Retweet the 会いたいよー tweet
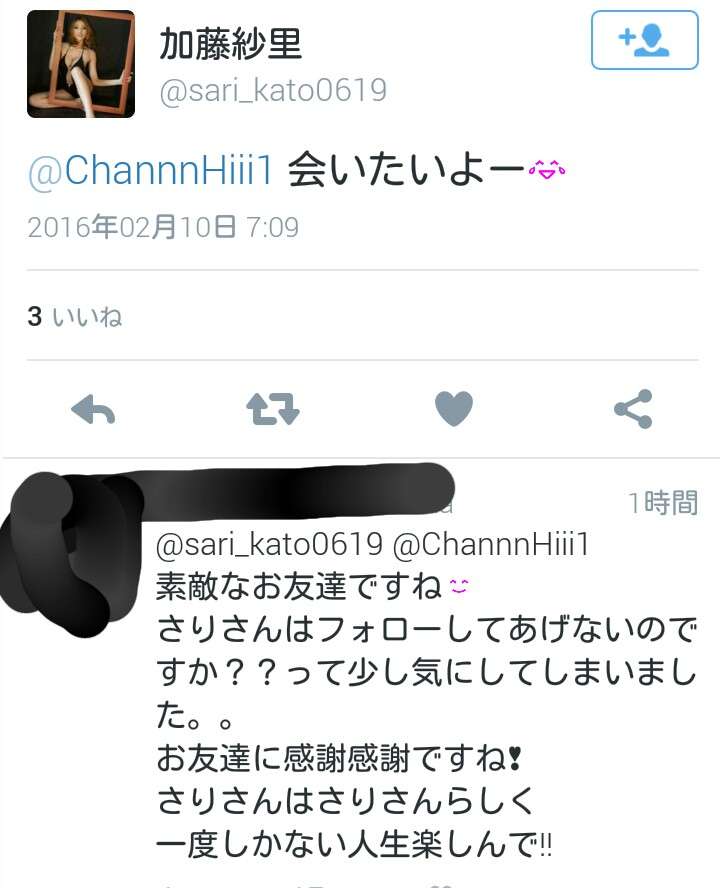 click(x=272, y=409)
